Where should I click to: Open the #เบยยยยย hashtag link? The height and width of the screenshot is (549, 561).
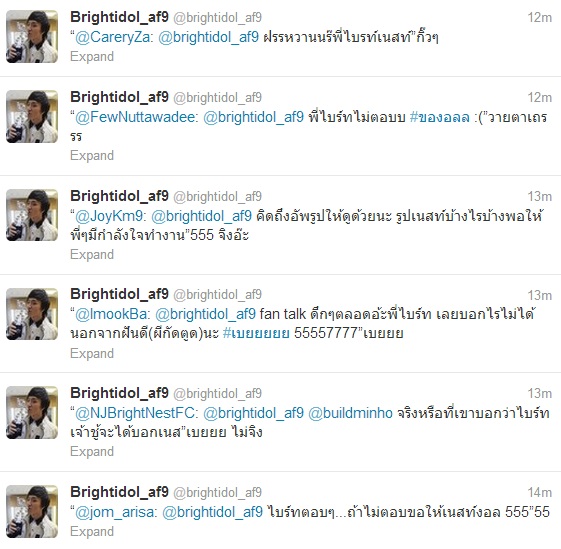(x=256, y=333)
